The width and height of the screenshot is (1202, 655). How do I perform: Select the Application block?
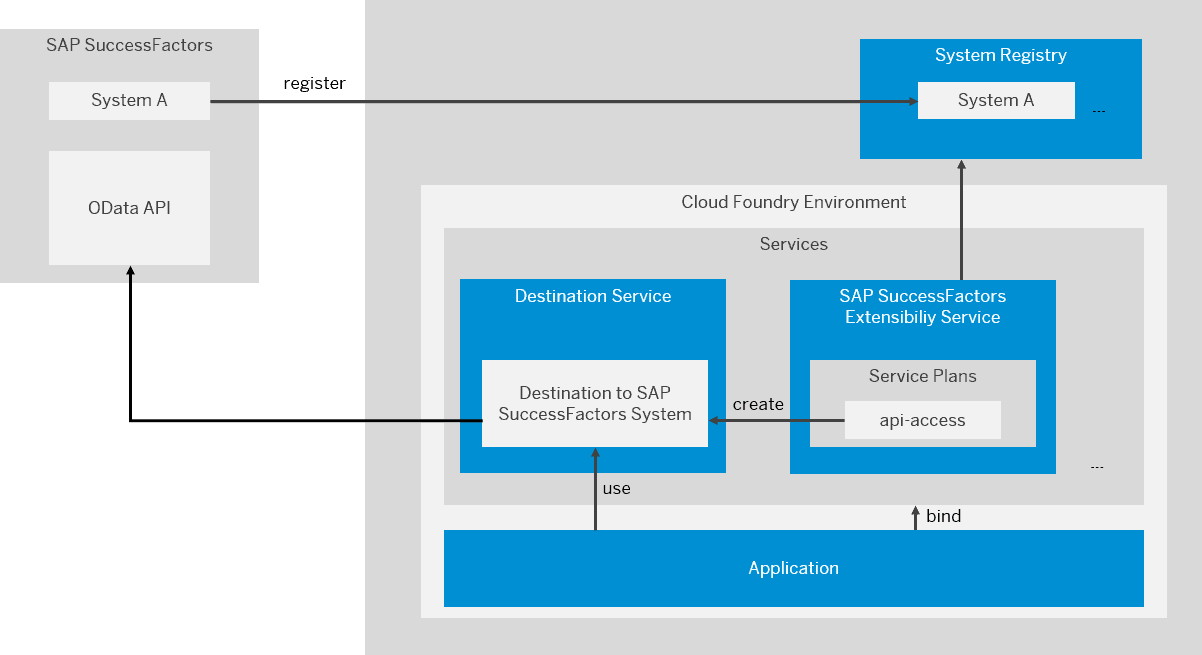pyautogui.click(x=794, y=568)
